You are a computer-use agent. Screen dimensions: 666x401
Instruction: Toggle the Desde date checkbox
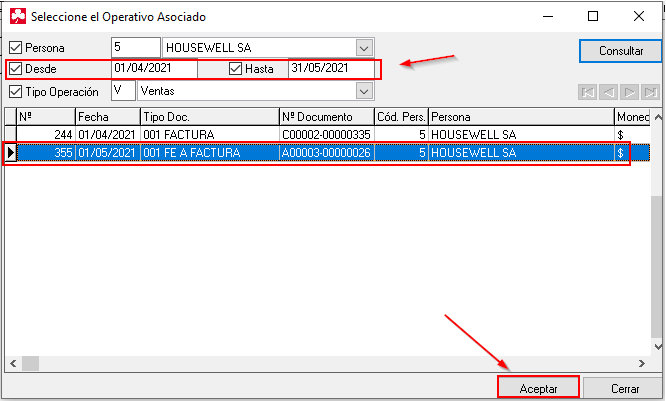[15, 69]
